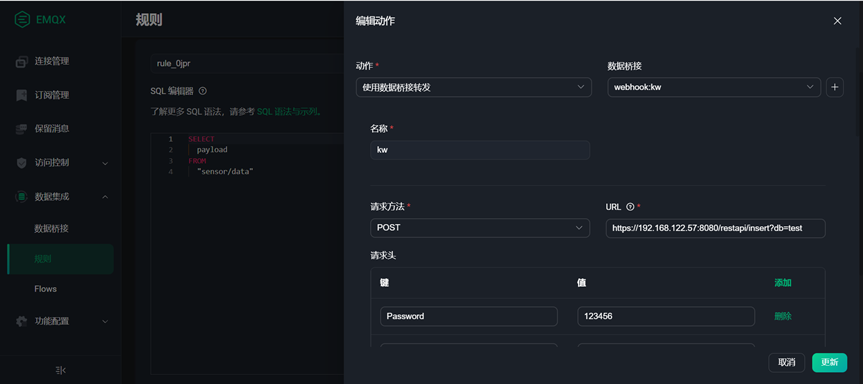Screen dimensions: 863x384
Task: Add a new data bridge with plus button
Action: (835, 87)
